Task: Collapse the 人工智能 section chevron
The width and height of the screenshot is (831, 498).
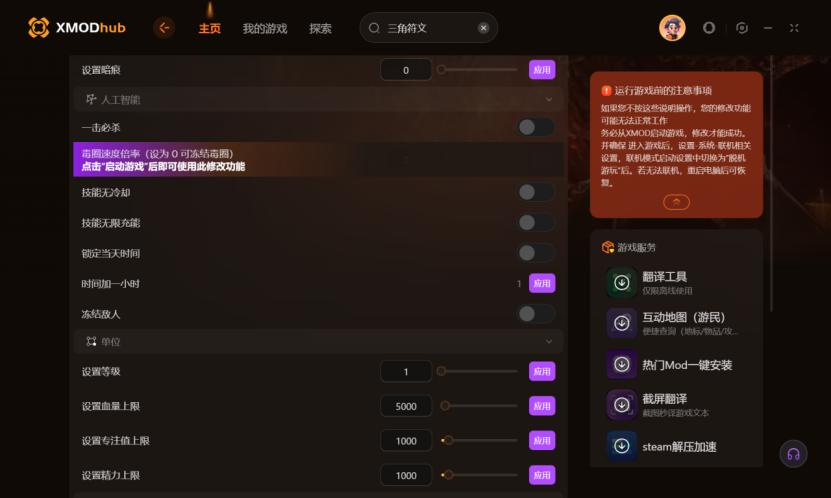Action: [x=549, y=100]
